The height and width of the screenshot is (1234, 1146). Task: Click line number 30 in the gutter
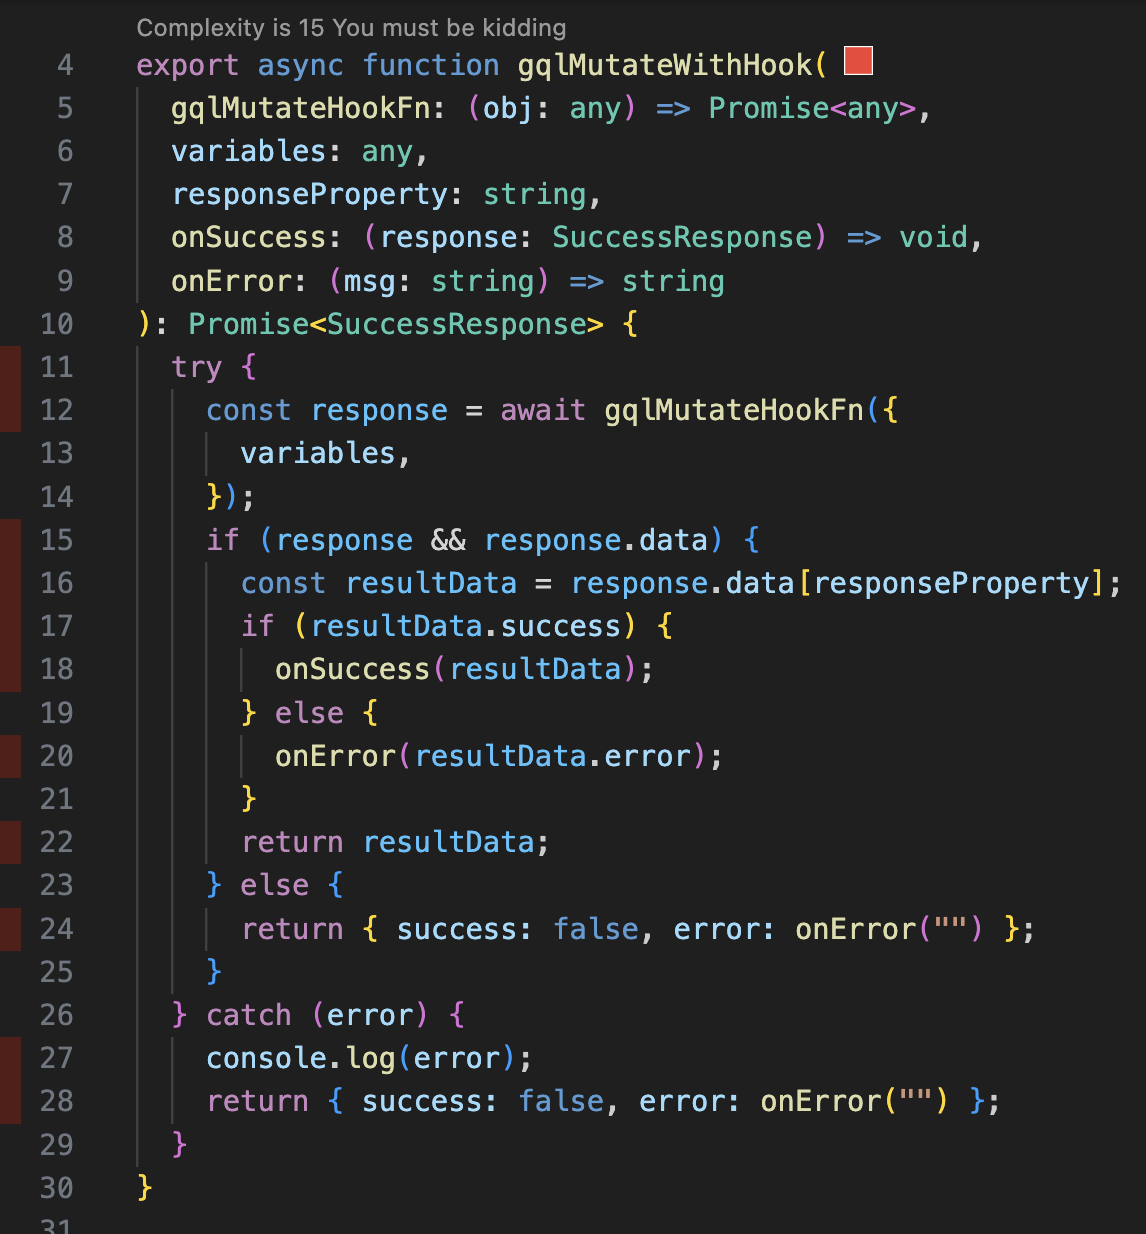click(x=57, y=1188)
